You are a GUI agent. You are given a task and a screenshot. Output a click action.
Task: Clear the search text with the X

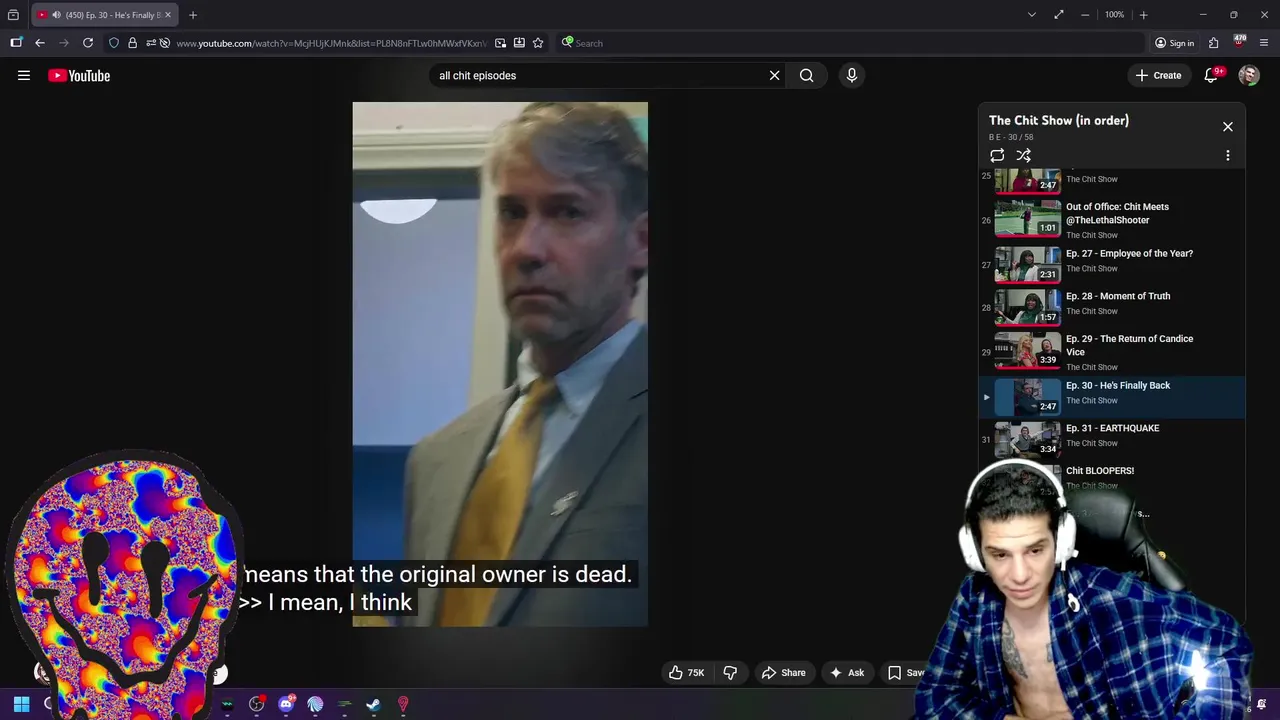click(774, 75)
